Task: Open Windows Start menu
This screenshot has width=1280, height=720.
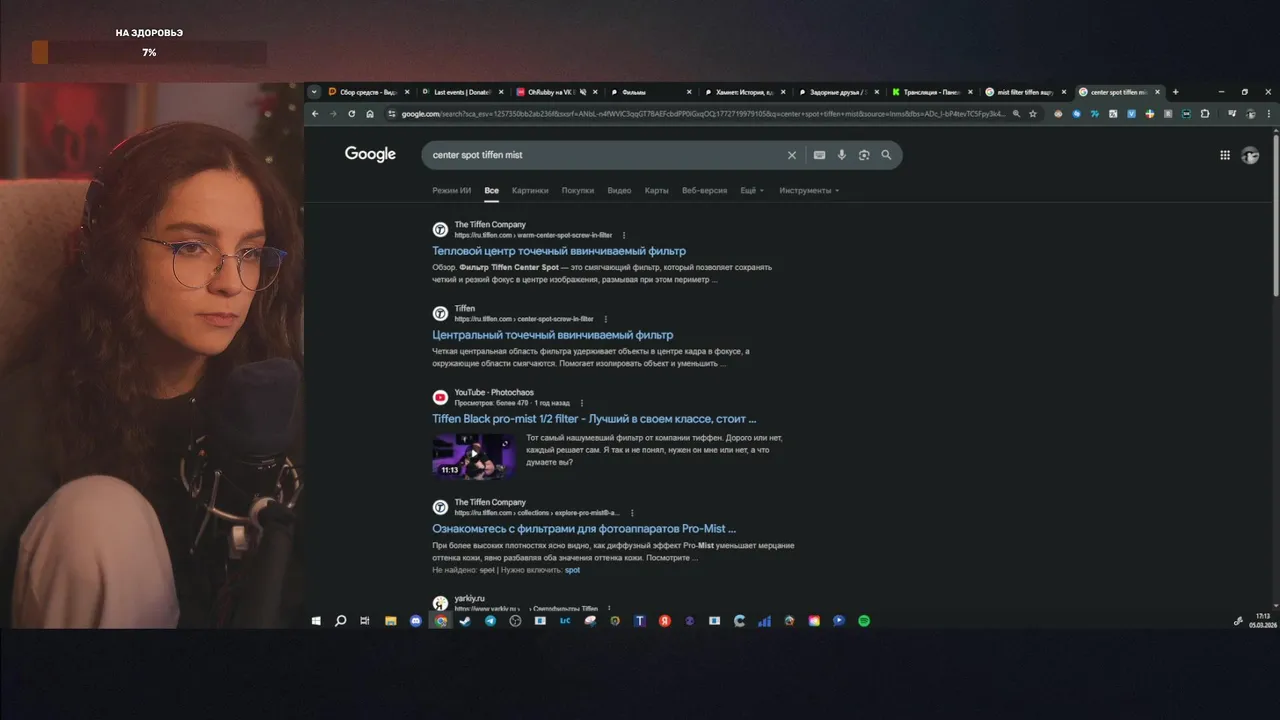Action: [x=316, y=621]
